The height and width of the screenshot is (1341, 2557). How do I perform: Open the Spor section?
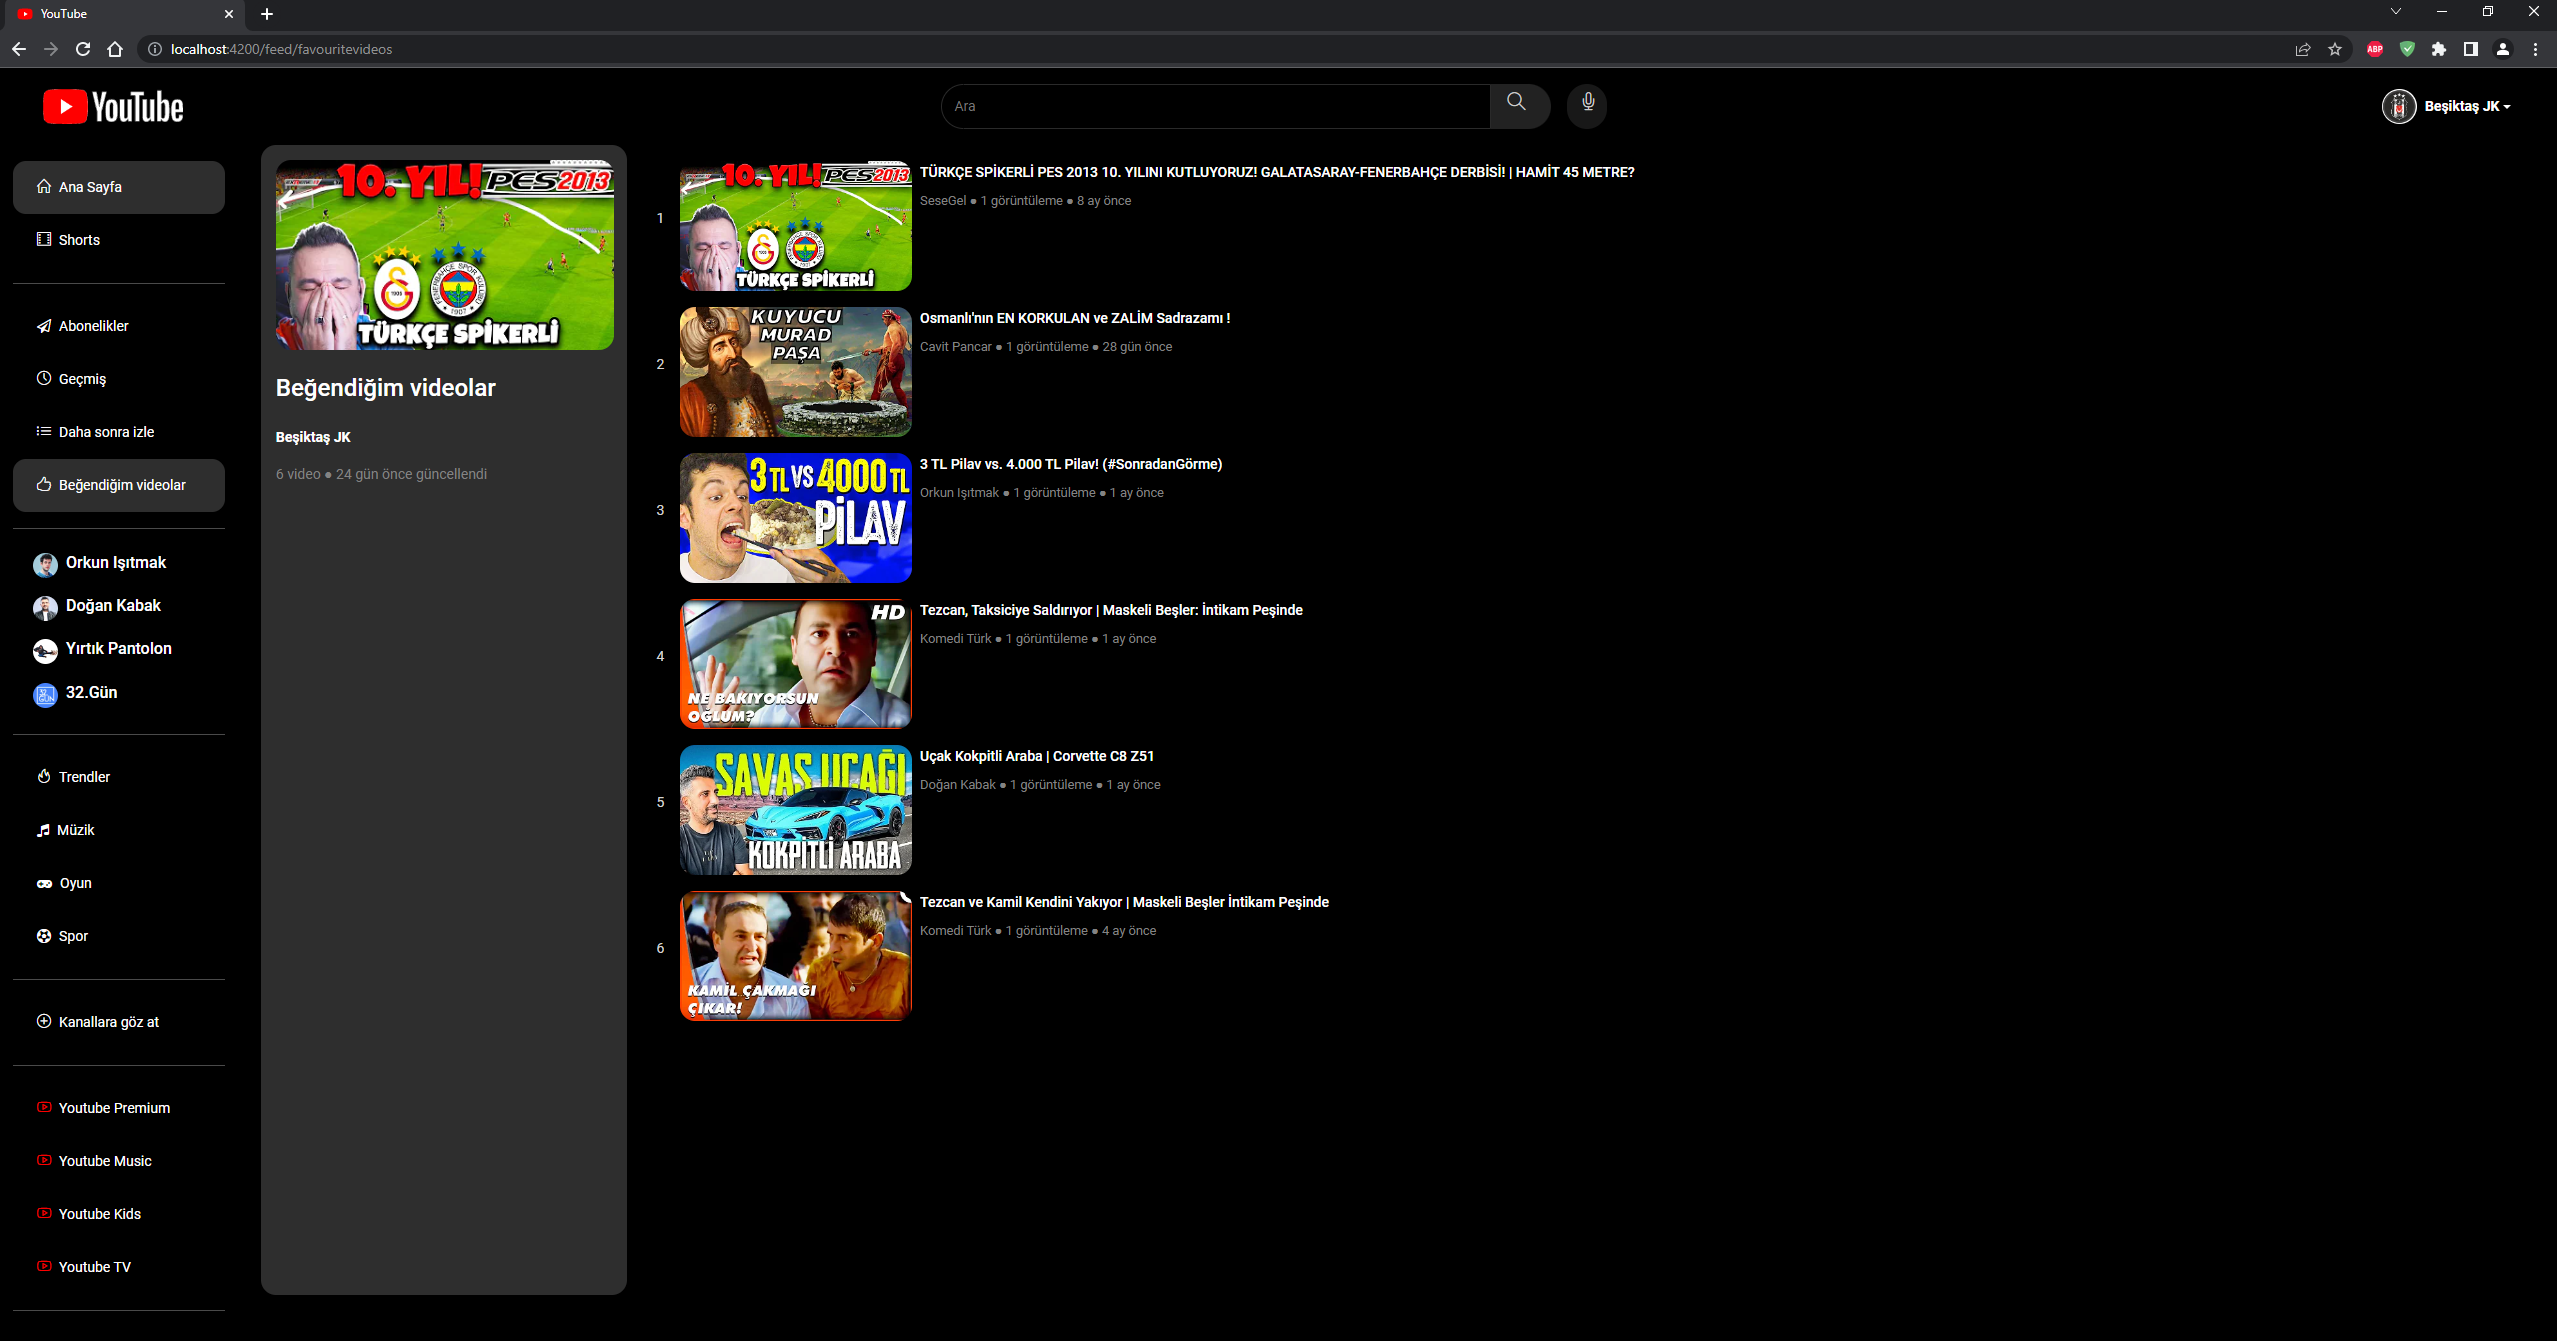(x=74, y=935)
